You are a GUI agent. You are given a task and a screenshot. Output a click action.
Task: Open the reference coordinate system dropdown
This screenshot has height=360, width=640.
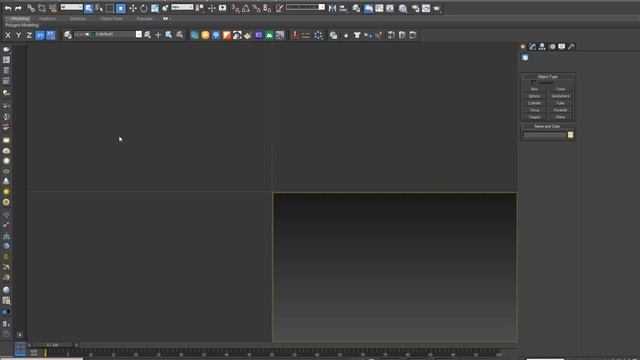(182, 7)
